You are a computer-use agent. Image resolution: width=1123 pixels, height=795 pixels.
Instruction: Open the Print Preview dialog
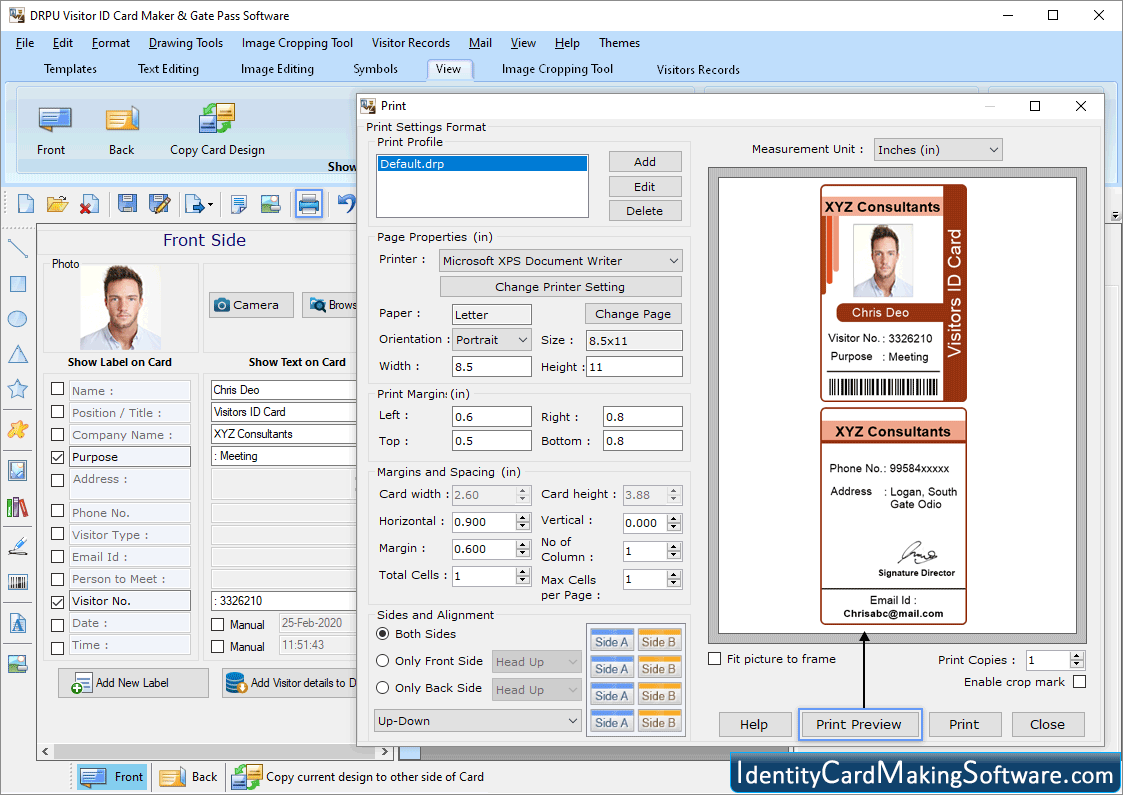click(859, 723)
